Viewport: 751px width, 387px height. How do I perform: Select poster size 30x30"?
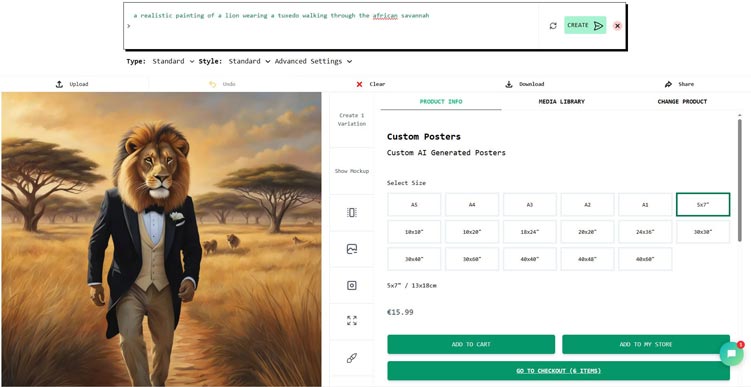point(703,232)
